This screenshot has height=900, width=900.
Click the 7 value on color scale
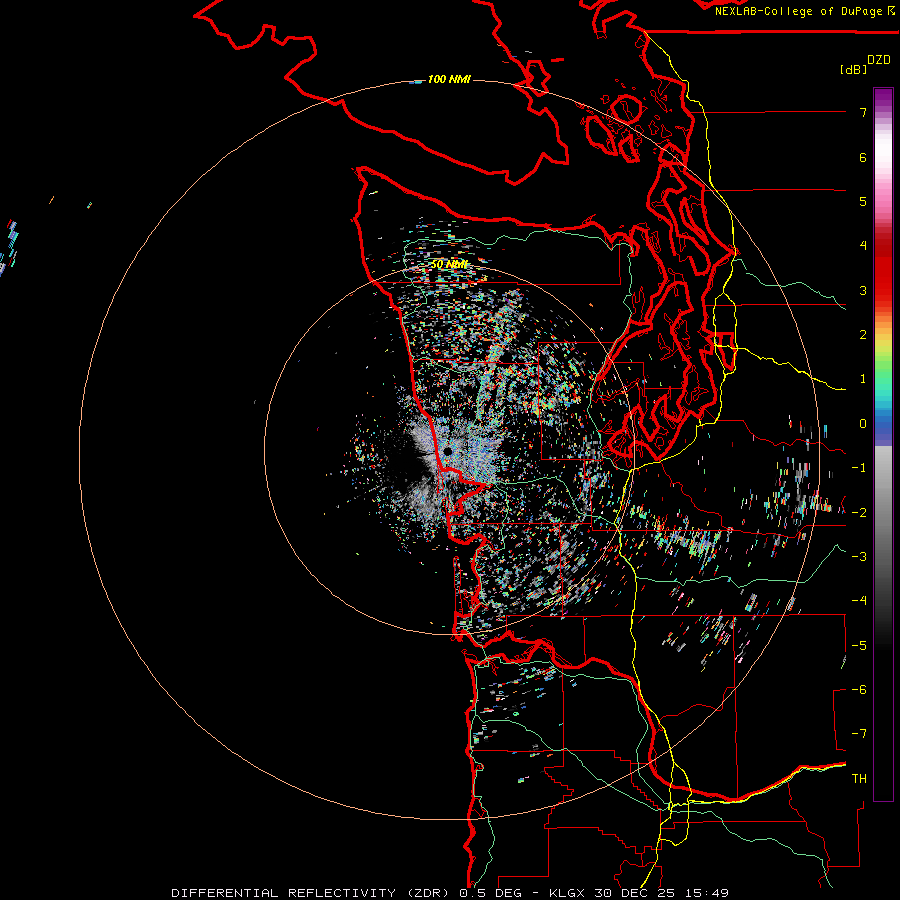(x=863, y=112)
